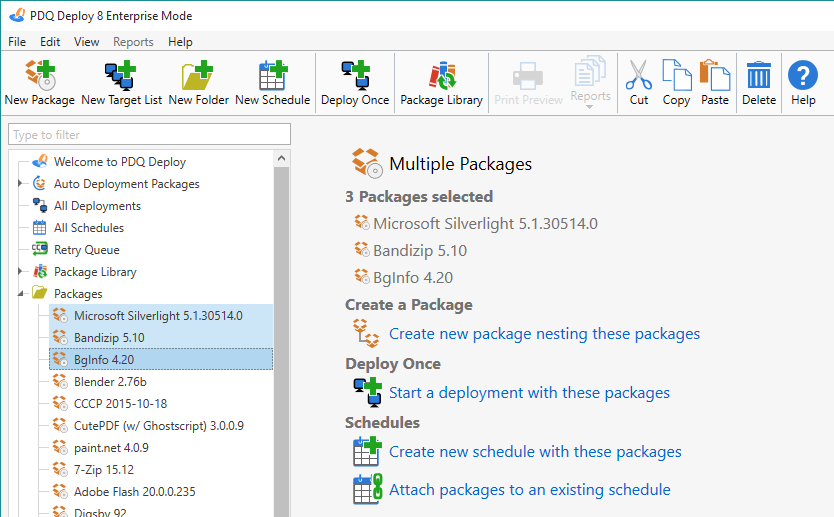Click calendar plus icon beside Create new schedule
This screenshot has height=517, width=834.
368,452
